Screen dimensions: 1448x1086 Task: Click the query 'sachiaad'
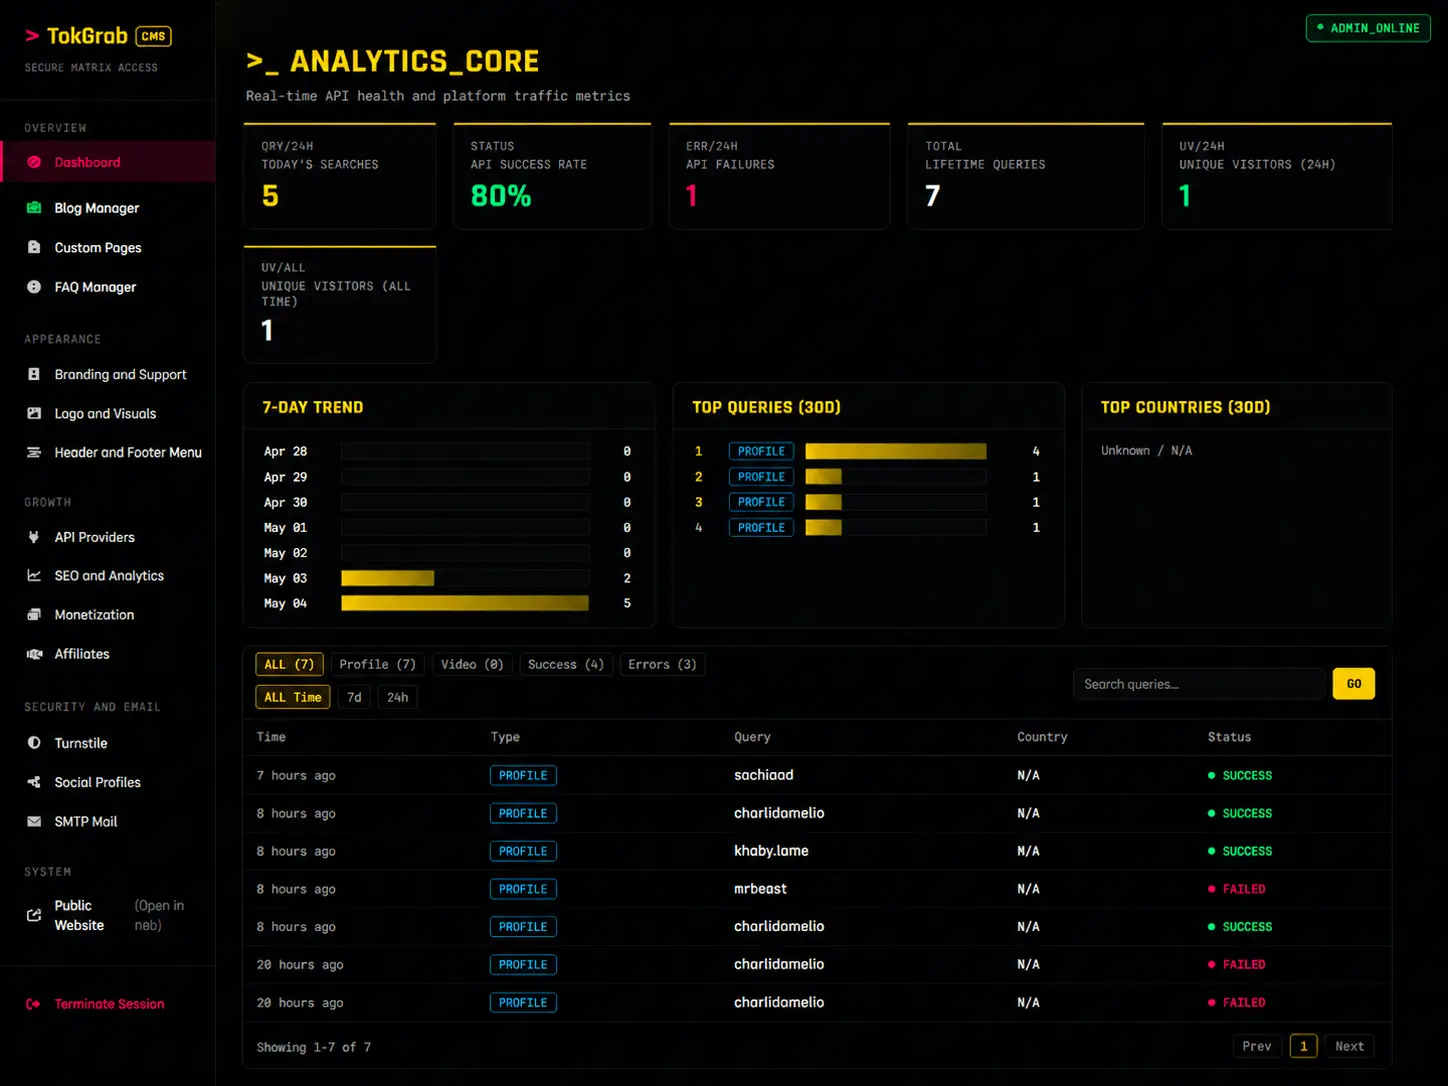764,775
